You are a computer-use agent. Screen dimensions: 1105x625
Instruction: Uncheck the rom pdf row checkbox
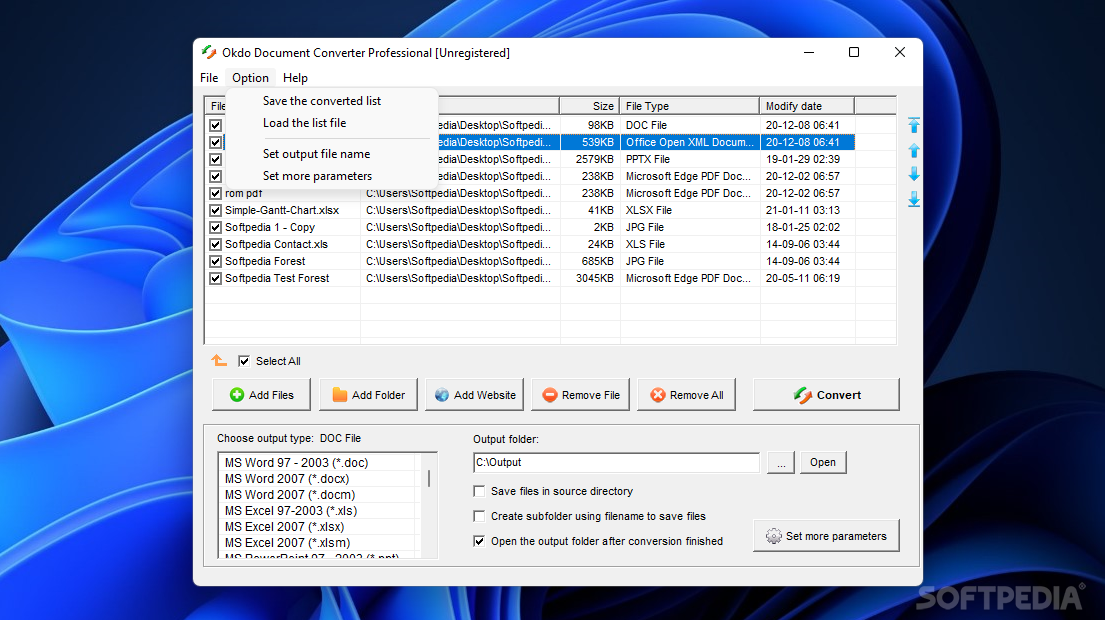[216, 193]
